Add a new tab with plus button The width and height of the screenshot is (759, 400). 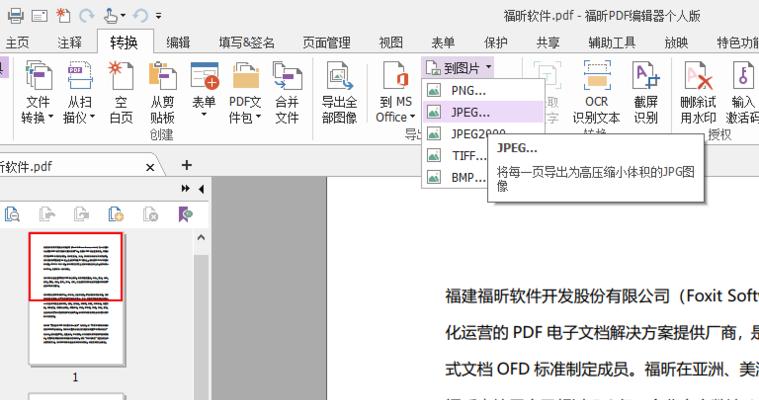186,165
